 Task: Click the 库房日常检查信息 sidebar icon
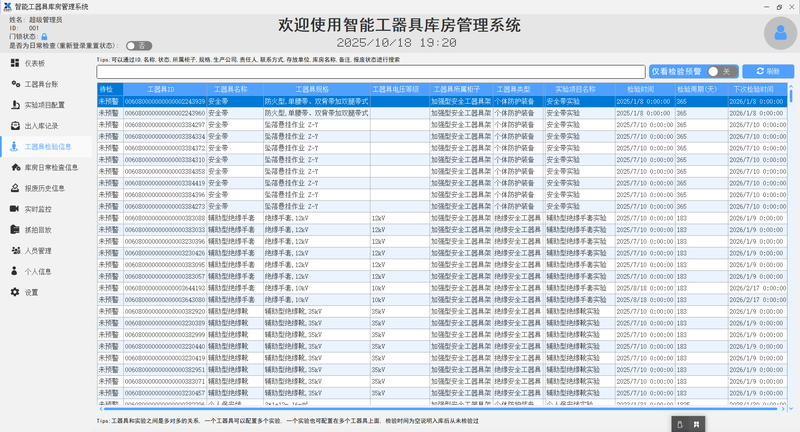pyautogui.click(x=15, y=167)
